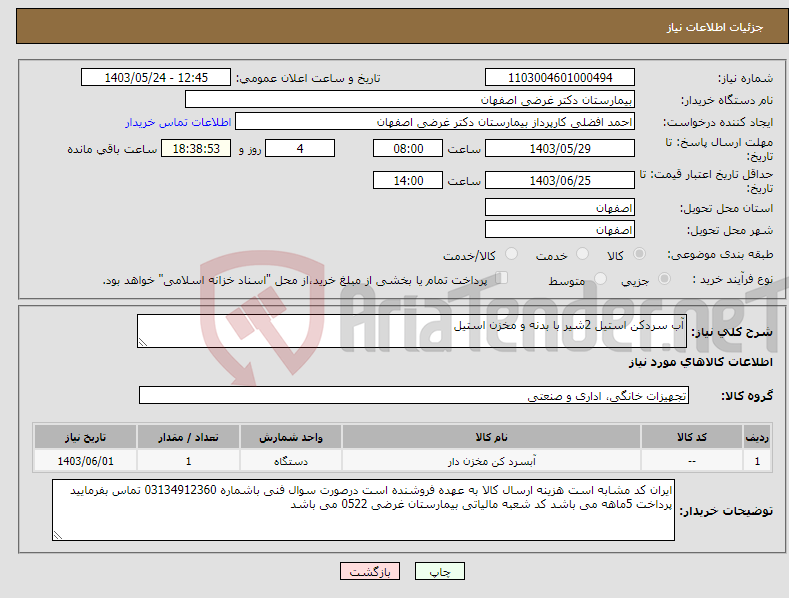This screenshot has width=789, height=598.
Task: Toggle the Islamic treasury payment checkbox
Action: (502, 278)
